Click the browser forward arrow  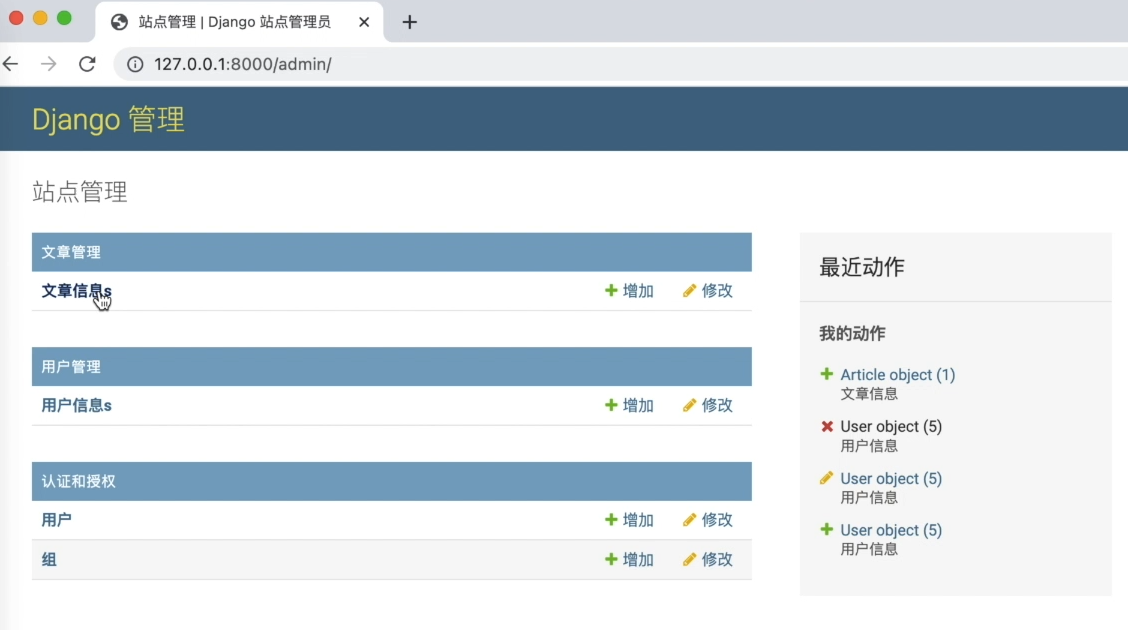(49, 64)
